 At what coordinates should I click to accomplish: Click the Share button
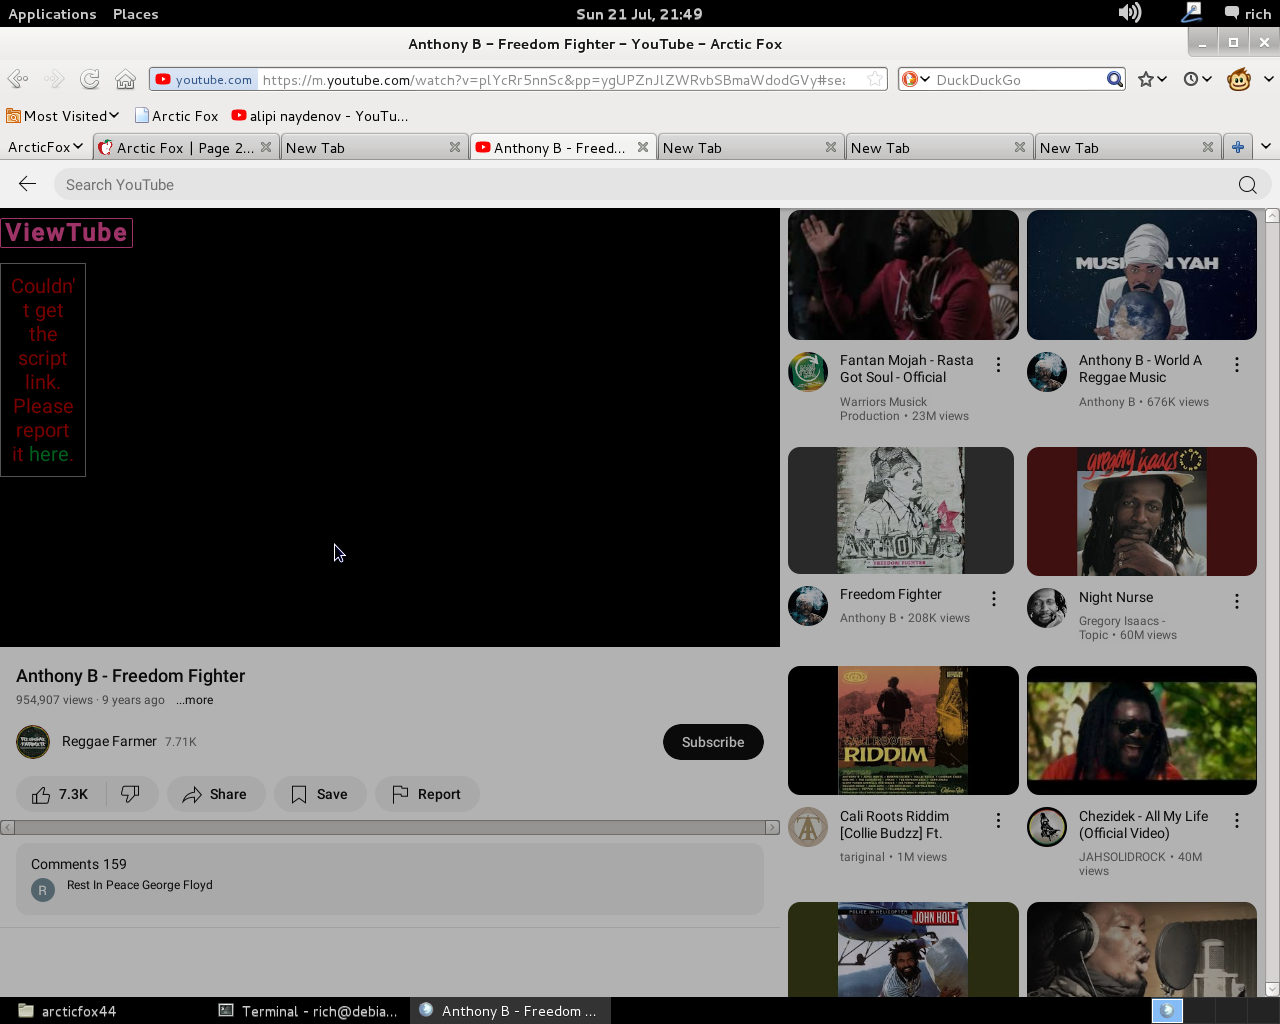pos(215,794)
